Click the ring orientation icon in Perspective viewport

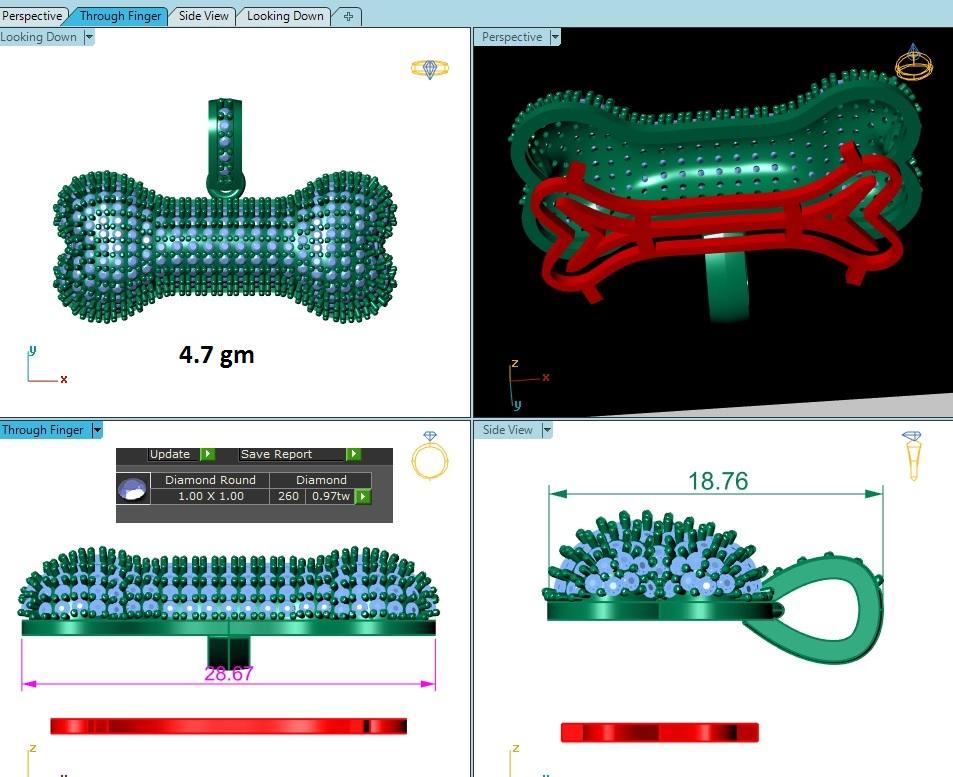pos(912,63)
